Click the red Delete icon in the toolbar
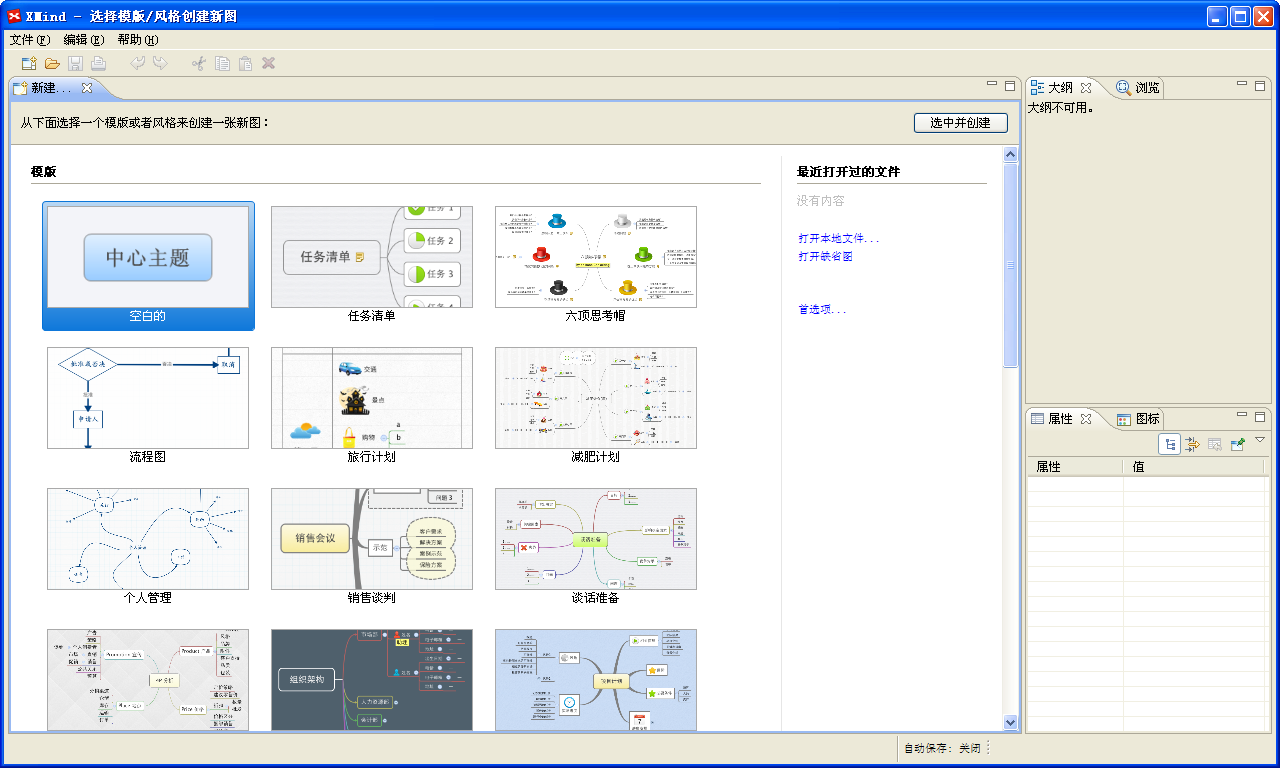Viewport: 1280px width, 768px height. pos(268,63)
